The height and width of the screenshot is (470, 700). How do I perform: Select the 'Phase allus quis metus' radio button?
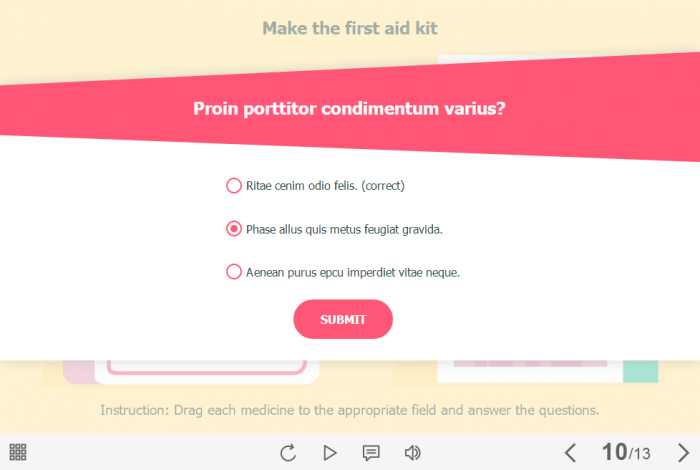point(234,229)
